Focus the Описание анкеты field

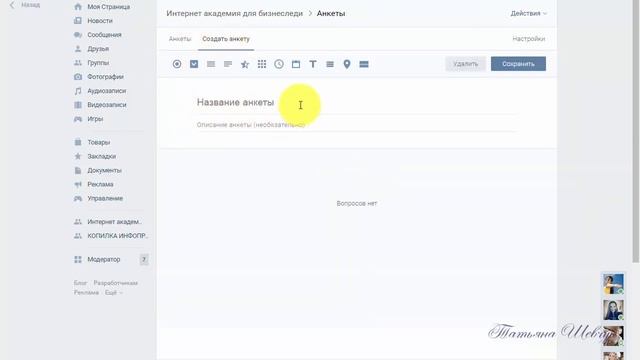click(x=357, y=125)
